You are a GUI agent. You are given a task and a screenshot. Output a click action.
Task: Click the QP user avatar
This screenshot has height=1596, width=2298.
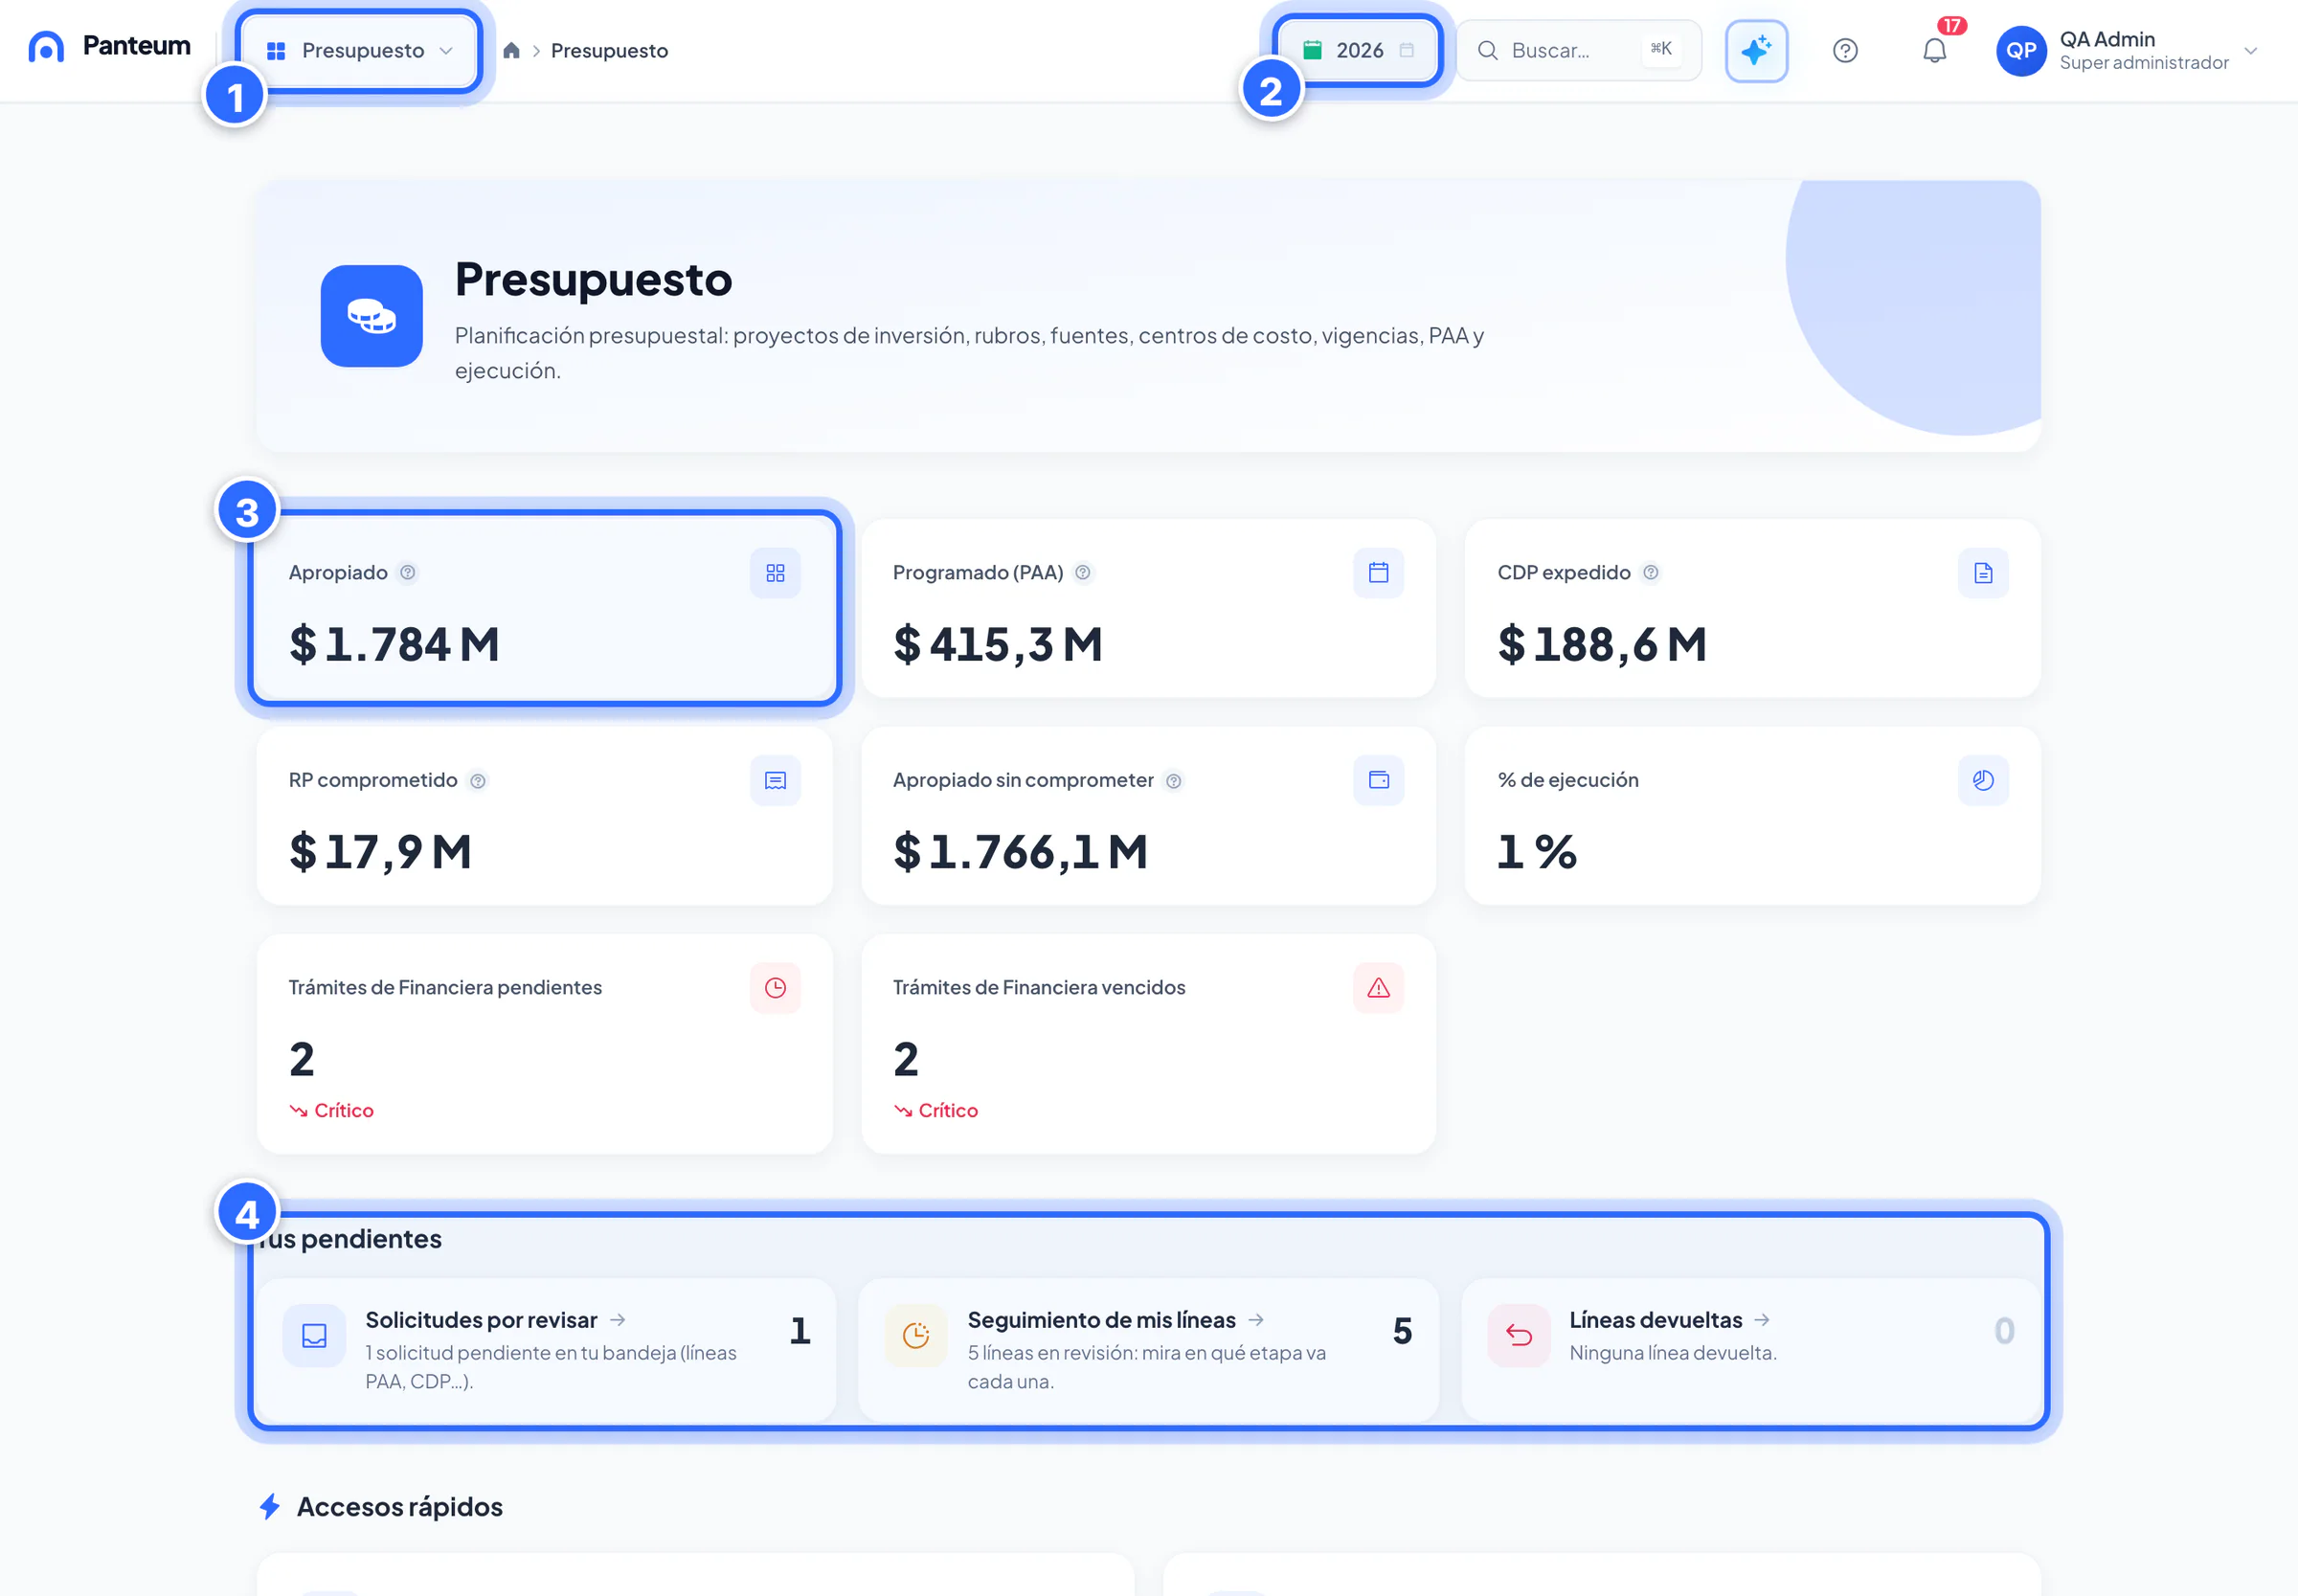pos(2021,51)
